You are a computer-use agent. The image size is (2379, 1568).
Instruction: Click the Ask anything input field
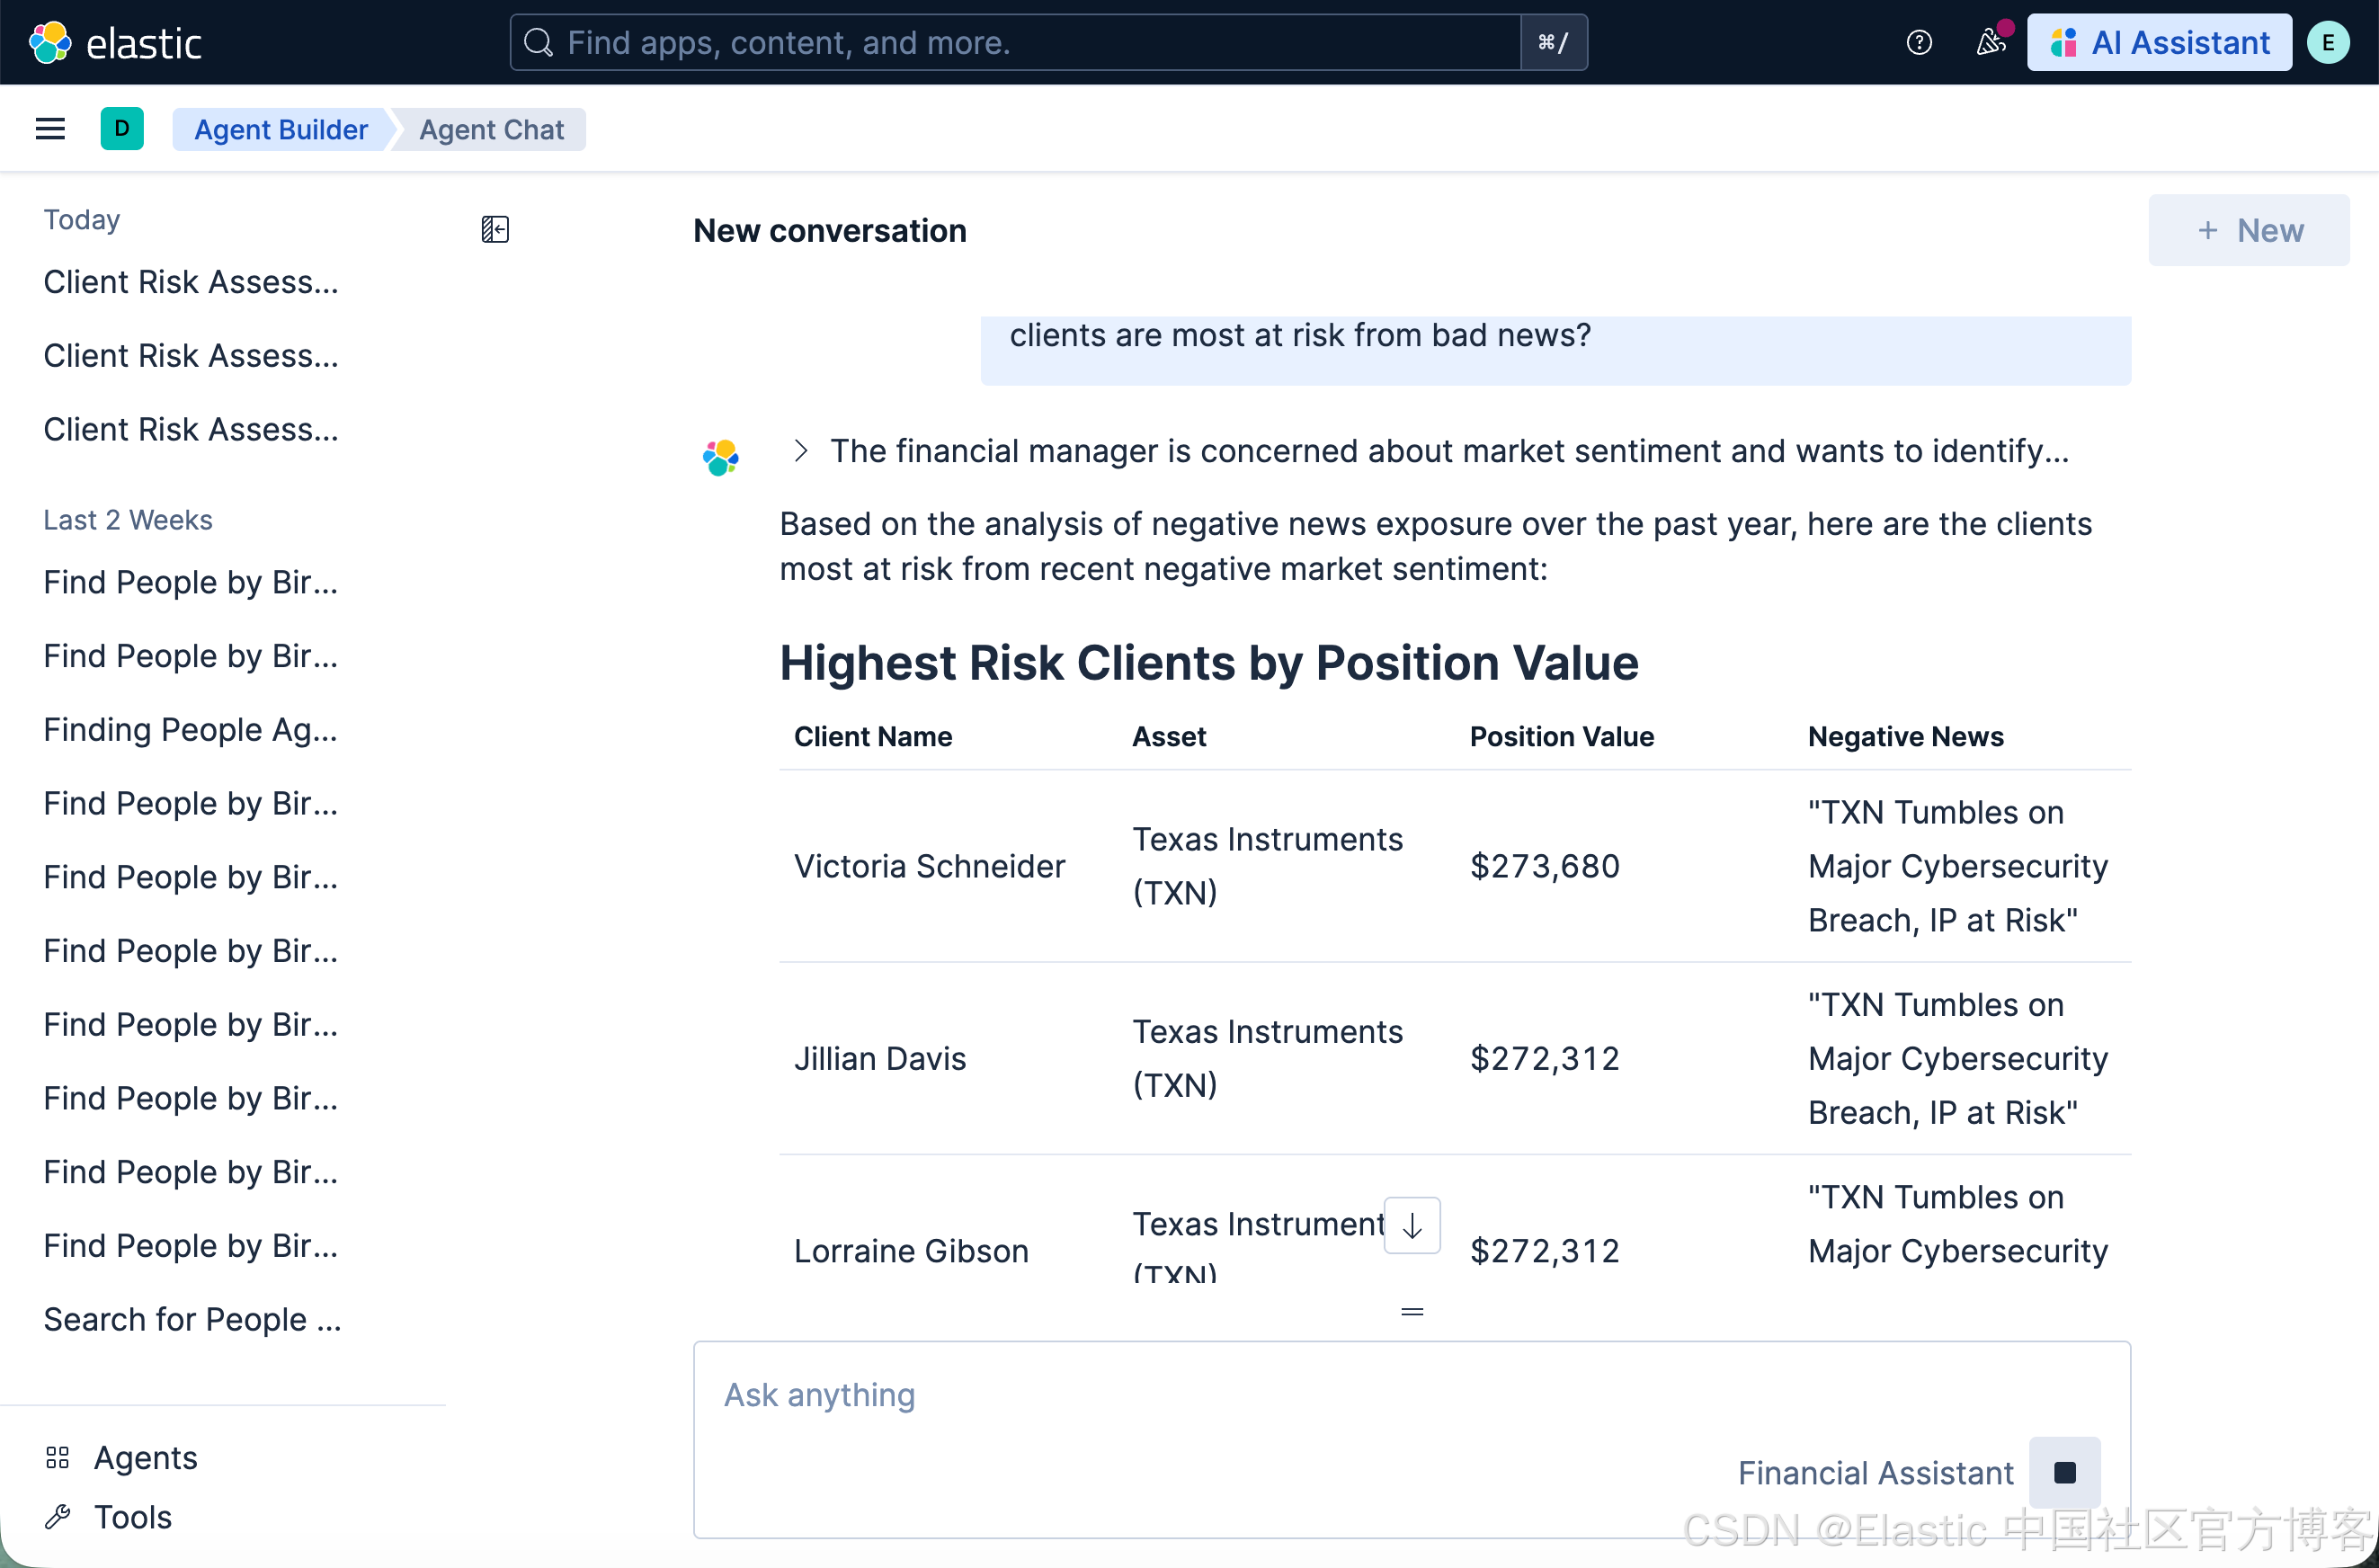click(x=1200, y=1395)
